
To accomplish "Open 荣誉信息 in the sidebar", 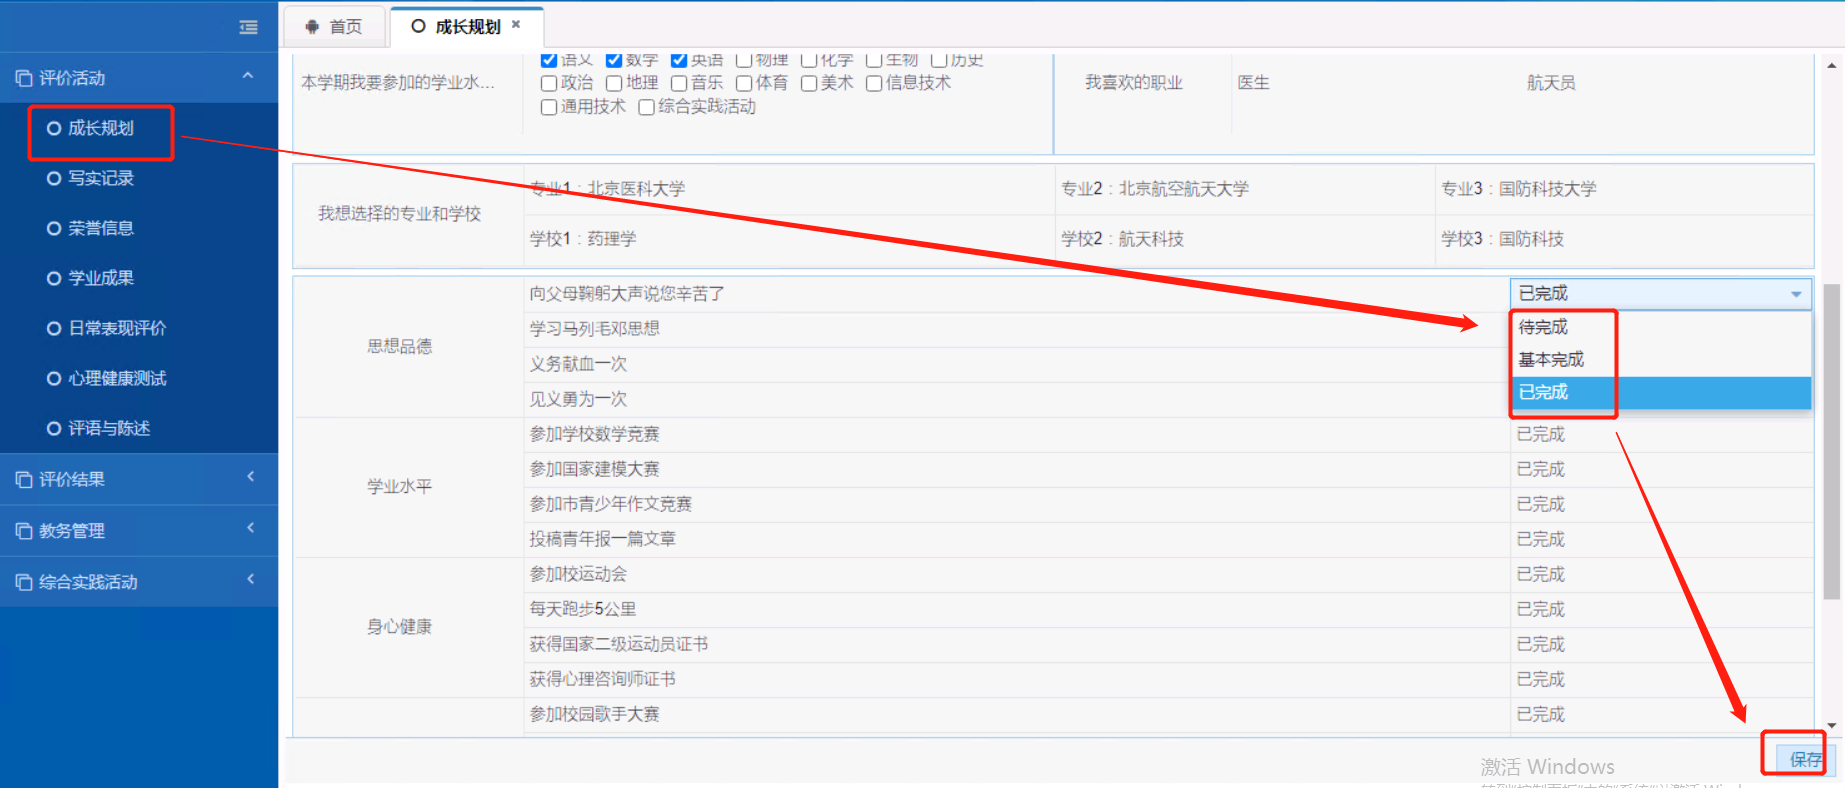I will [101, 228].
